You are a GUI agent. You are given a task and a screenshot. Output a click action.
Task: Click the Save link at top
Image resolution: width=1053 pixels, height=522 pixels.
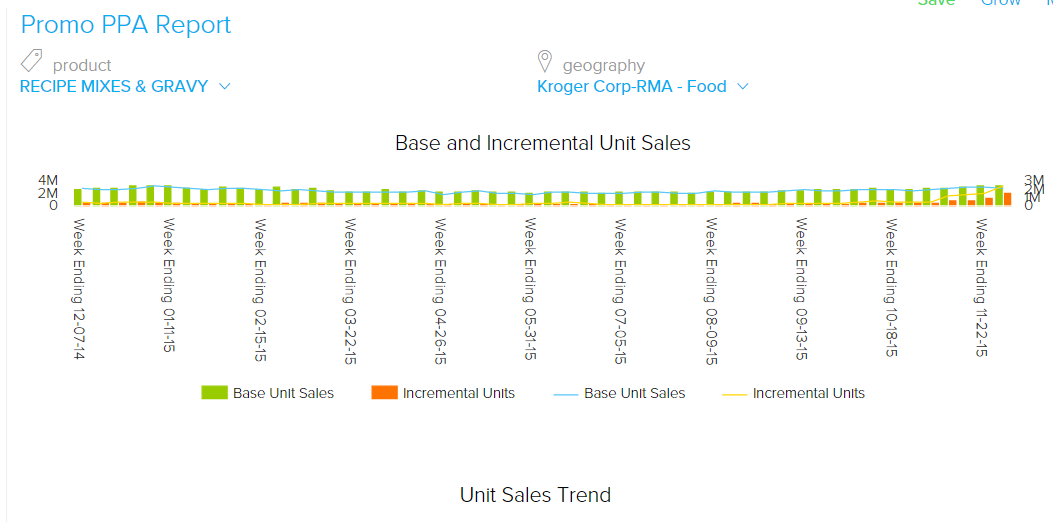coord(936,3)
